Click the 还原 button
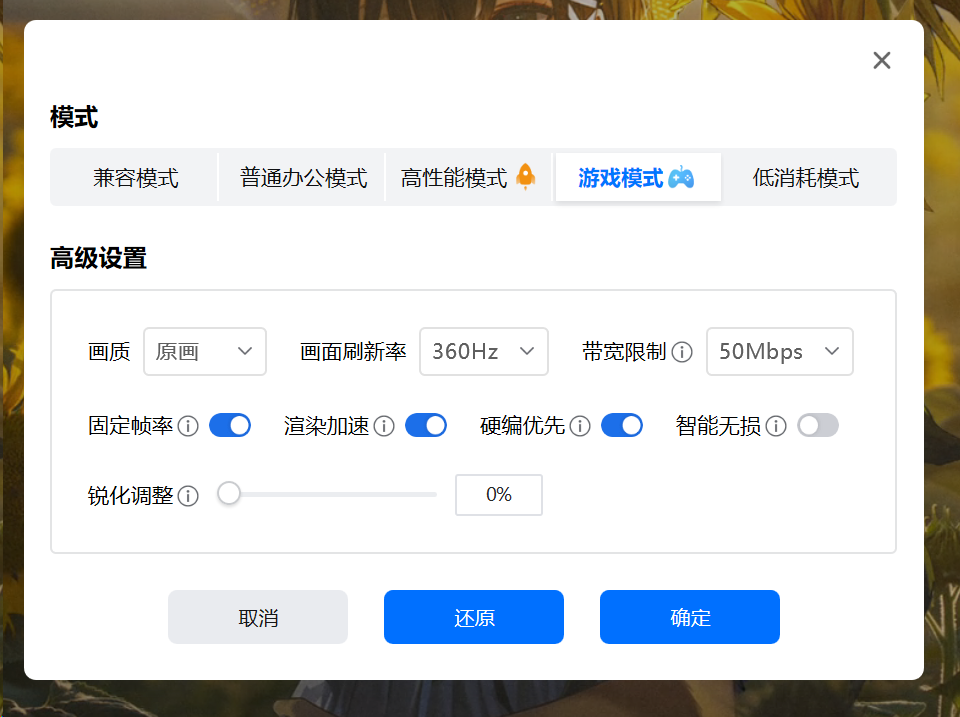The height and width of the screenshot is (717, 960). pyautogui.click(x=474, y=617)
